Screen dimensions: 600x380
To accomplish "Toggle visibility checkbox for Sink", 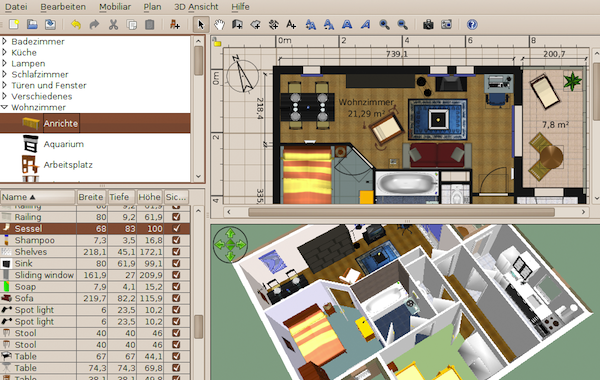I will click(x=176, y=263).
